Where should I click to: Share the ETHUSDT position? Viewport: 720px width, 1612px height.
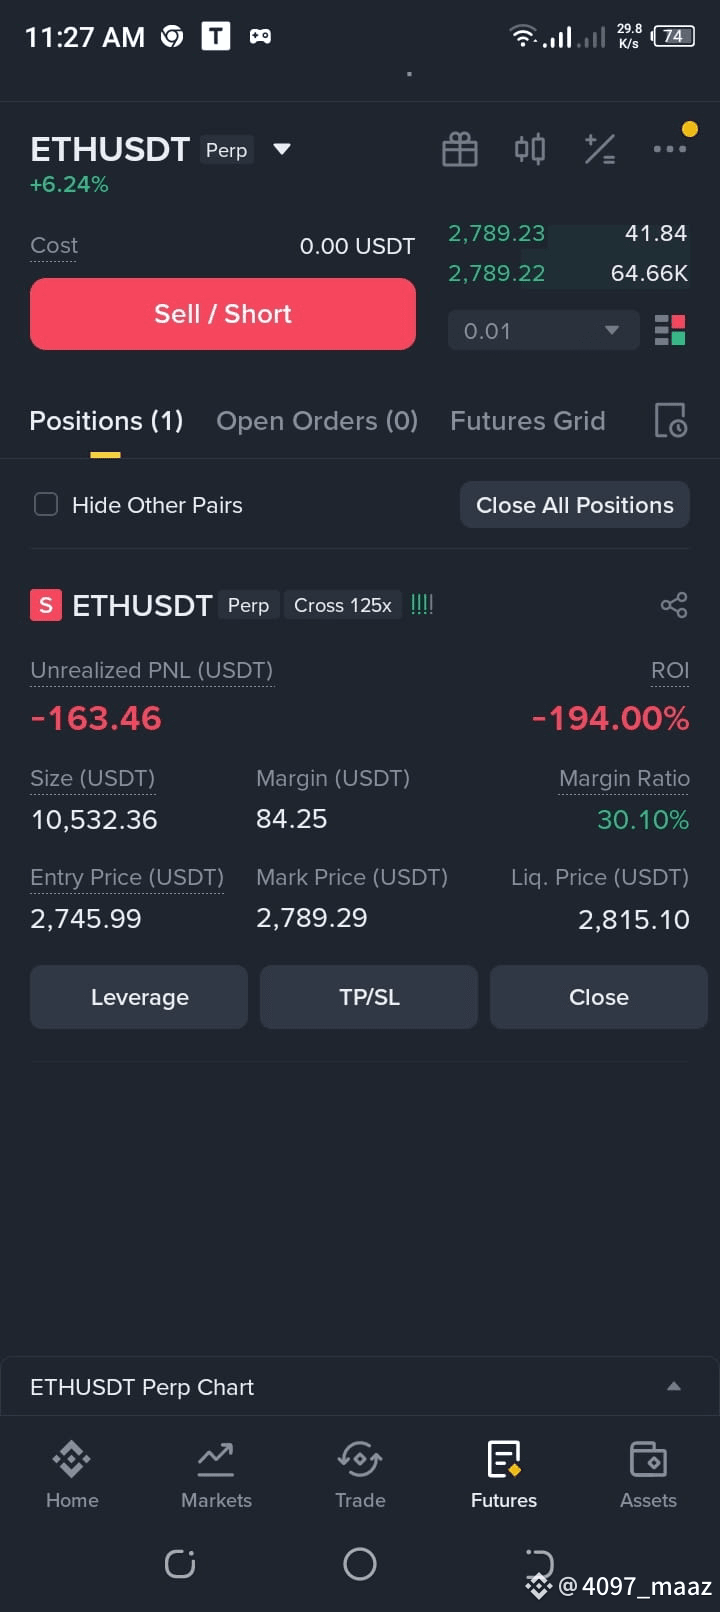pos(674,605)
